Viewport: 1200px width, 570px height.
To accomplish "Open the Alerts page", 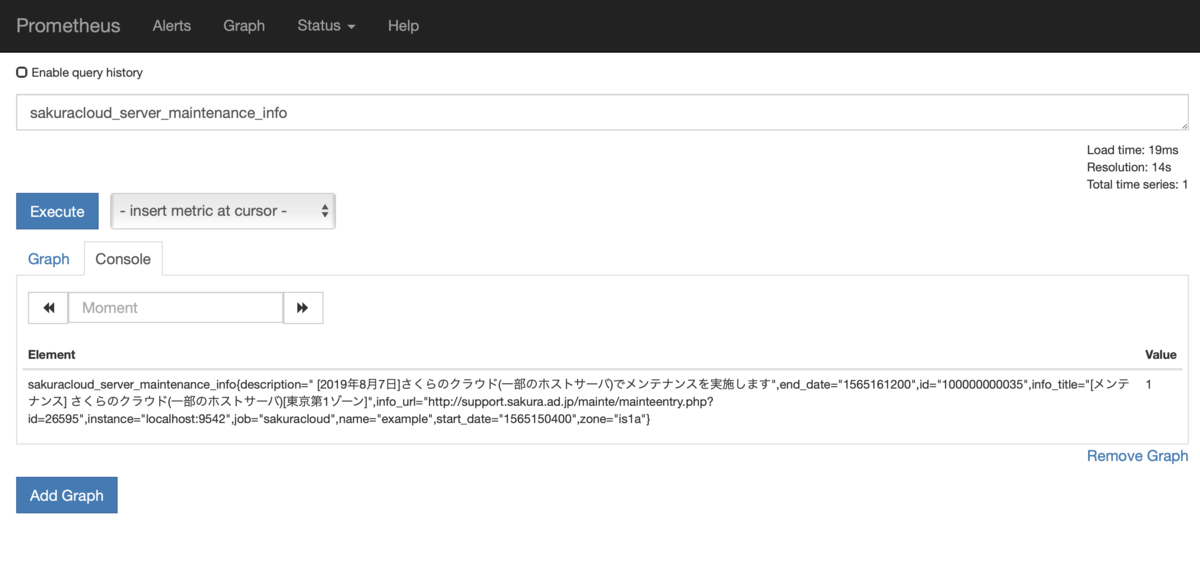I will tap(171, 26).
